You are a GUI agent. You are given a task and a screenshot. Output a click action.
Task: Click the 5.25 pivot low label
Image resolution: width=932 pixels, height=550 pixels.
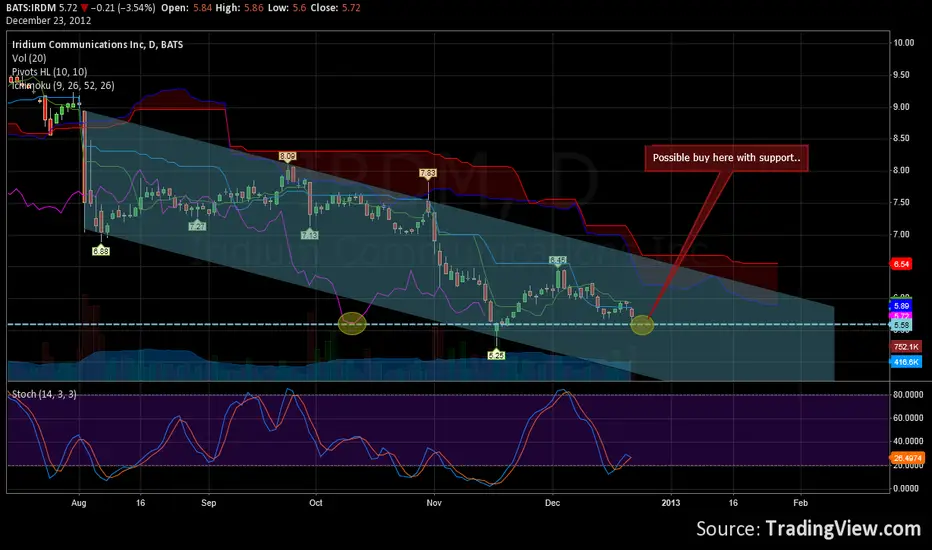(x=496, y=355)
